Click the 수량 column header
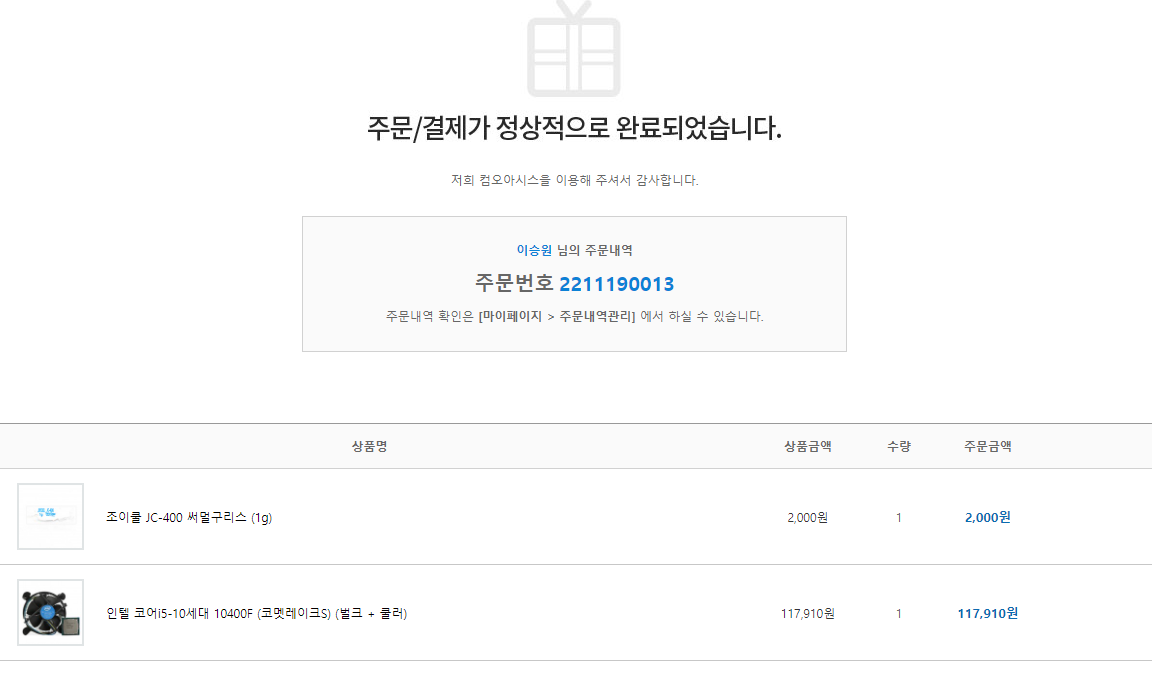The image size is (1152, 681). click(x=898, y=446)
